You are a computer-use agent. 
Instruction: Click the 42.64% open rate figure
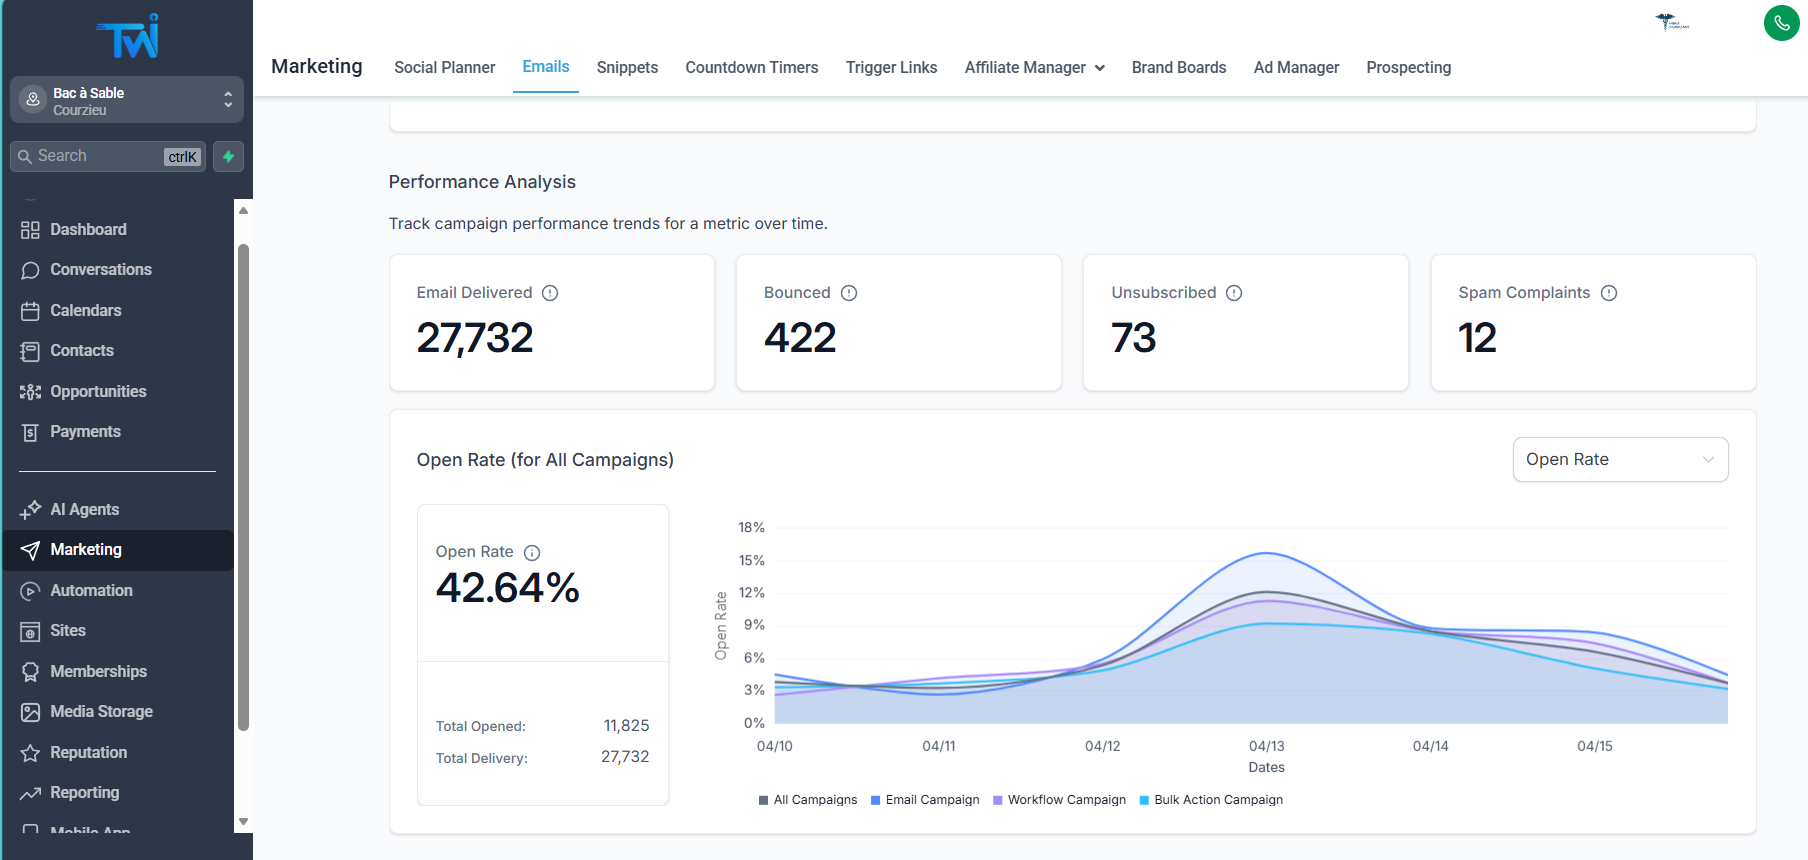[x=507, y=588]
